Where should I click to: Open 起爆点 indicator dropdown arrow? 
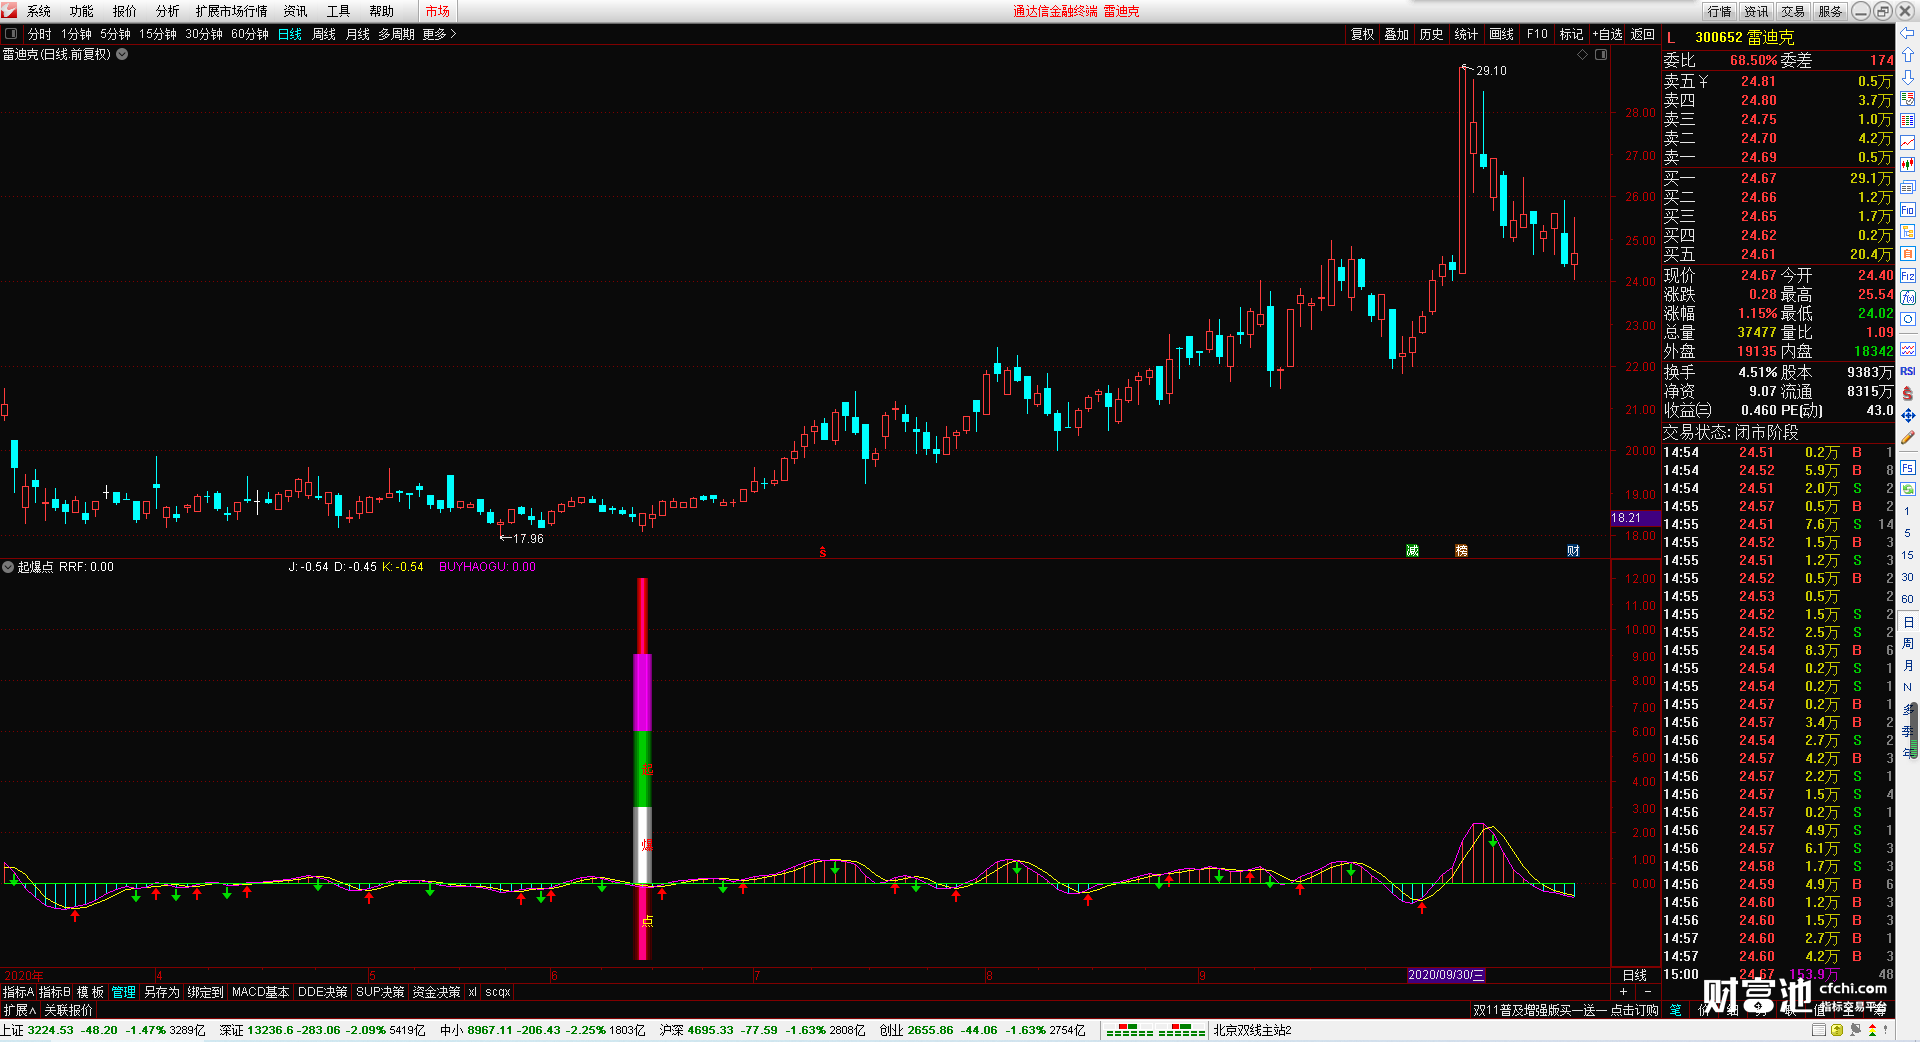click(8, 567)
